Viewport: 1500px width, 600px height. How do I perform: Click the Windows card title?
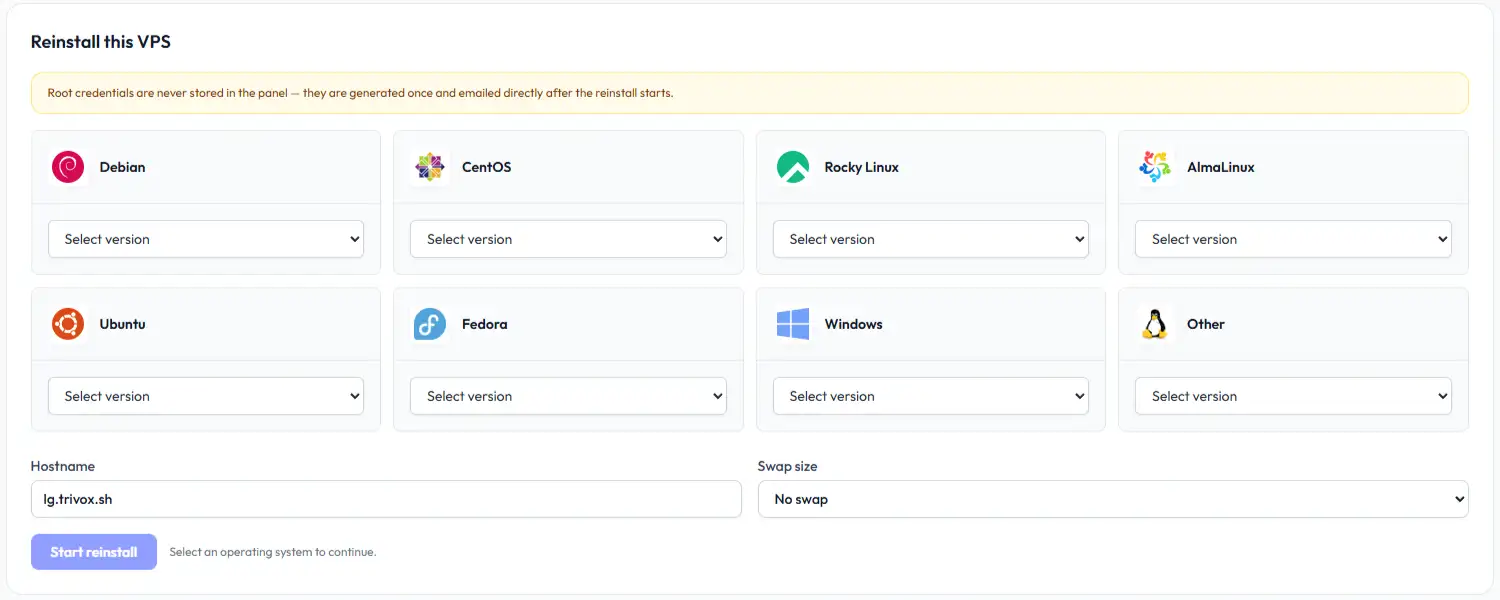pos(853,324)
